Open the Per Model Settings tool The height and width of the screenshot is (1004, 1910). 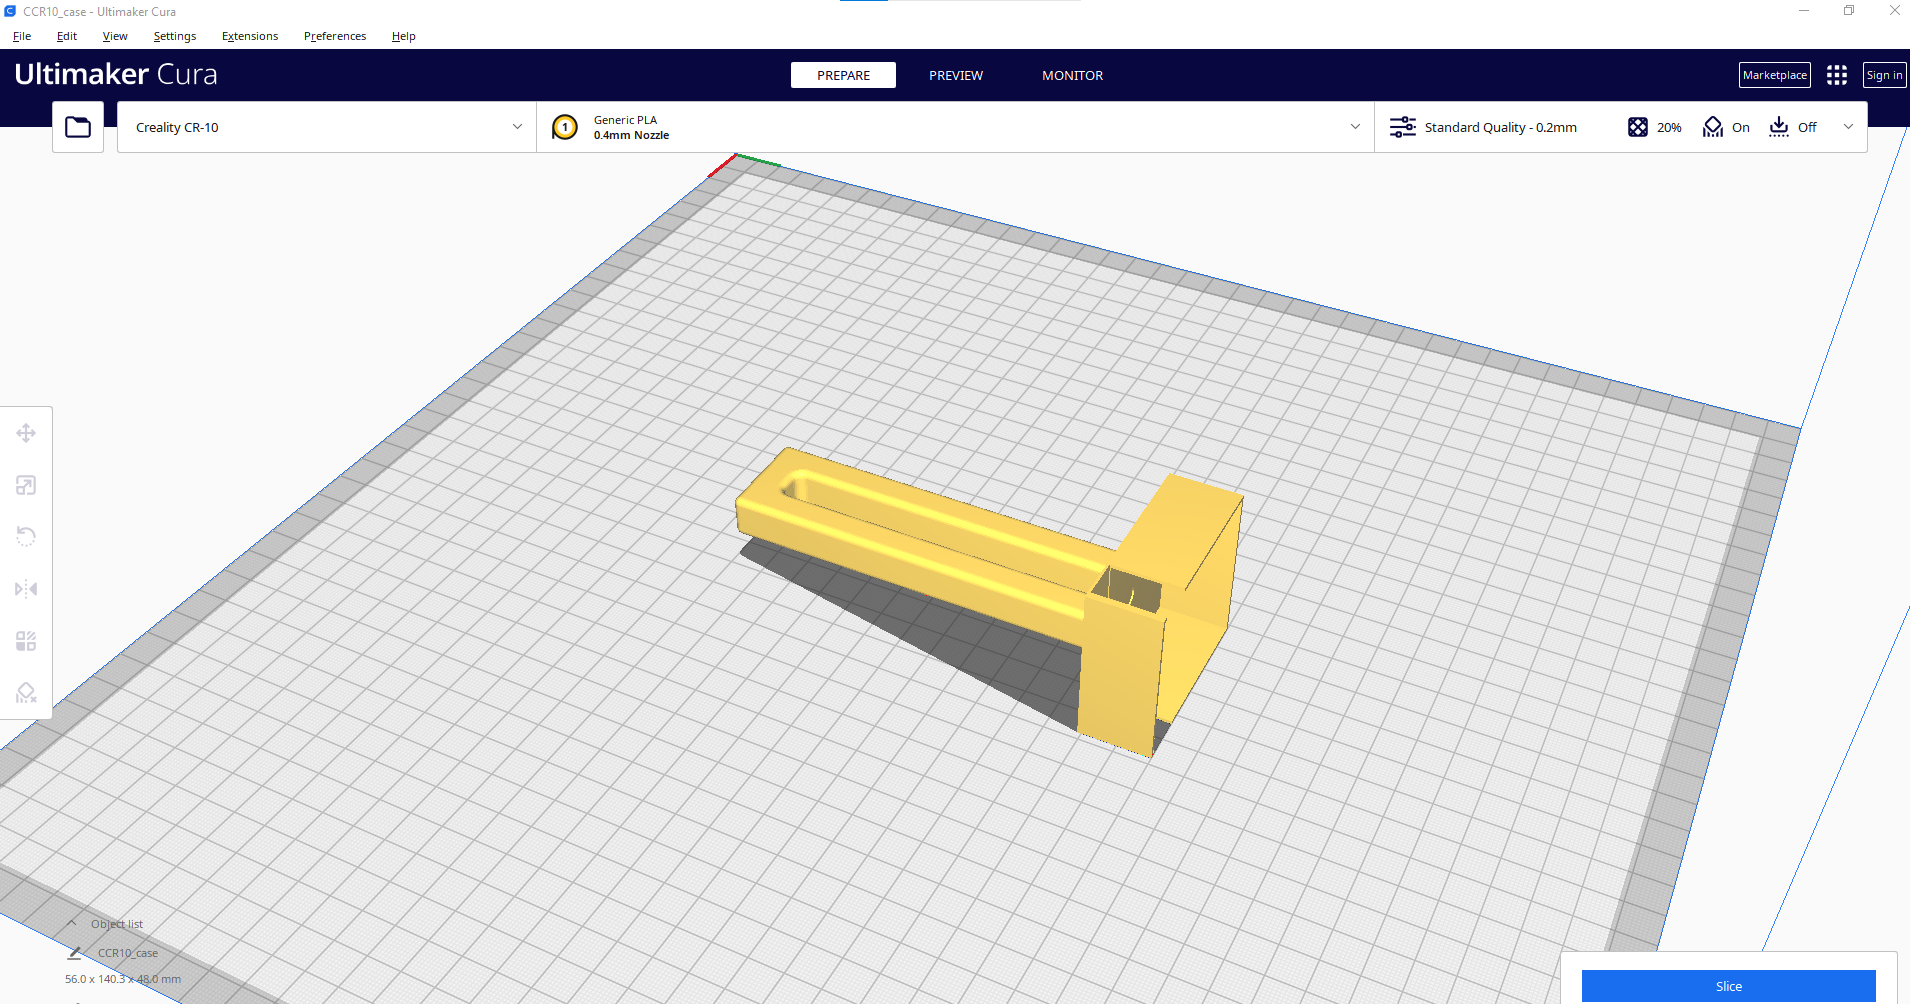(26, 641)
